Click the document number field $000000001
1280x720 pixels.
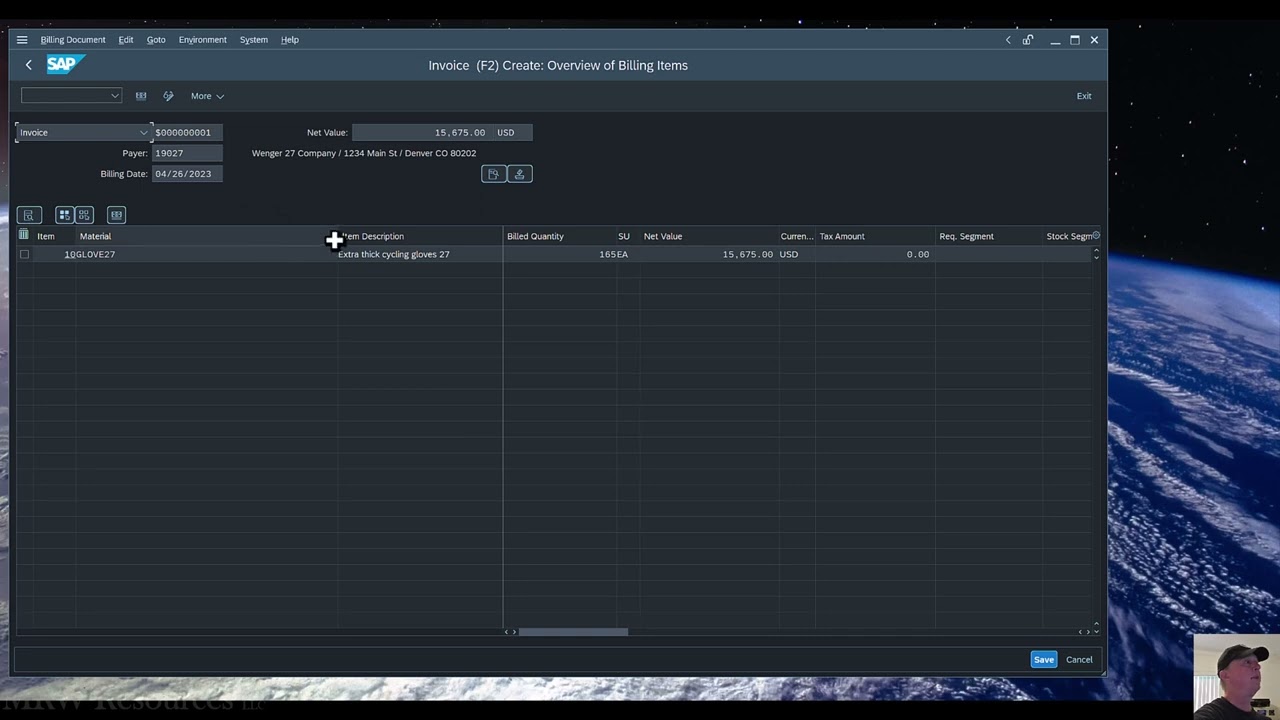(x=187, y=132)
